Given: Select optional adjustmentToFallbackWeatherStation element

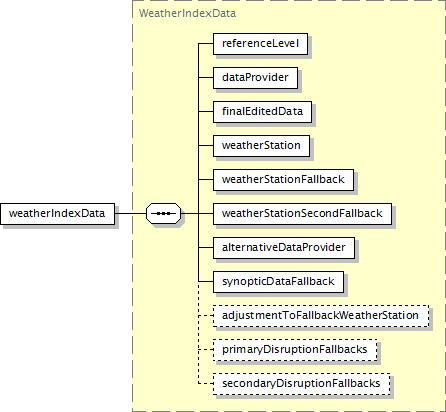Looking at the screenshot, I should pyautogui.click(x=321, y=316).
